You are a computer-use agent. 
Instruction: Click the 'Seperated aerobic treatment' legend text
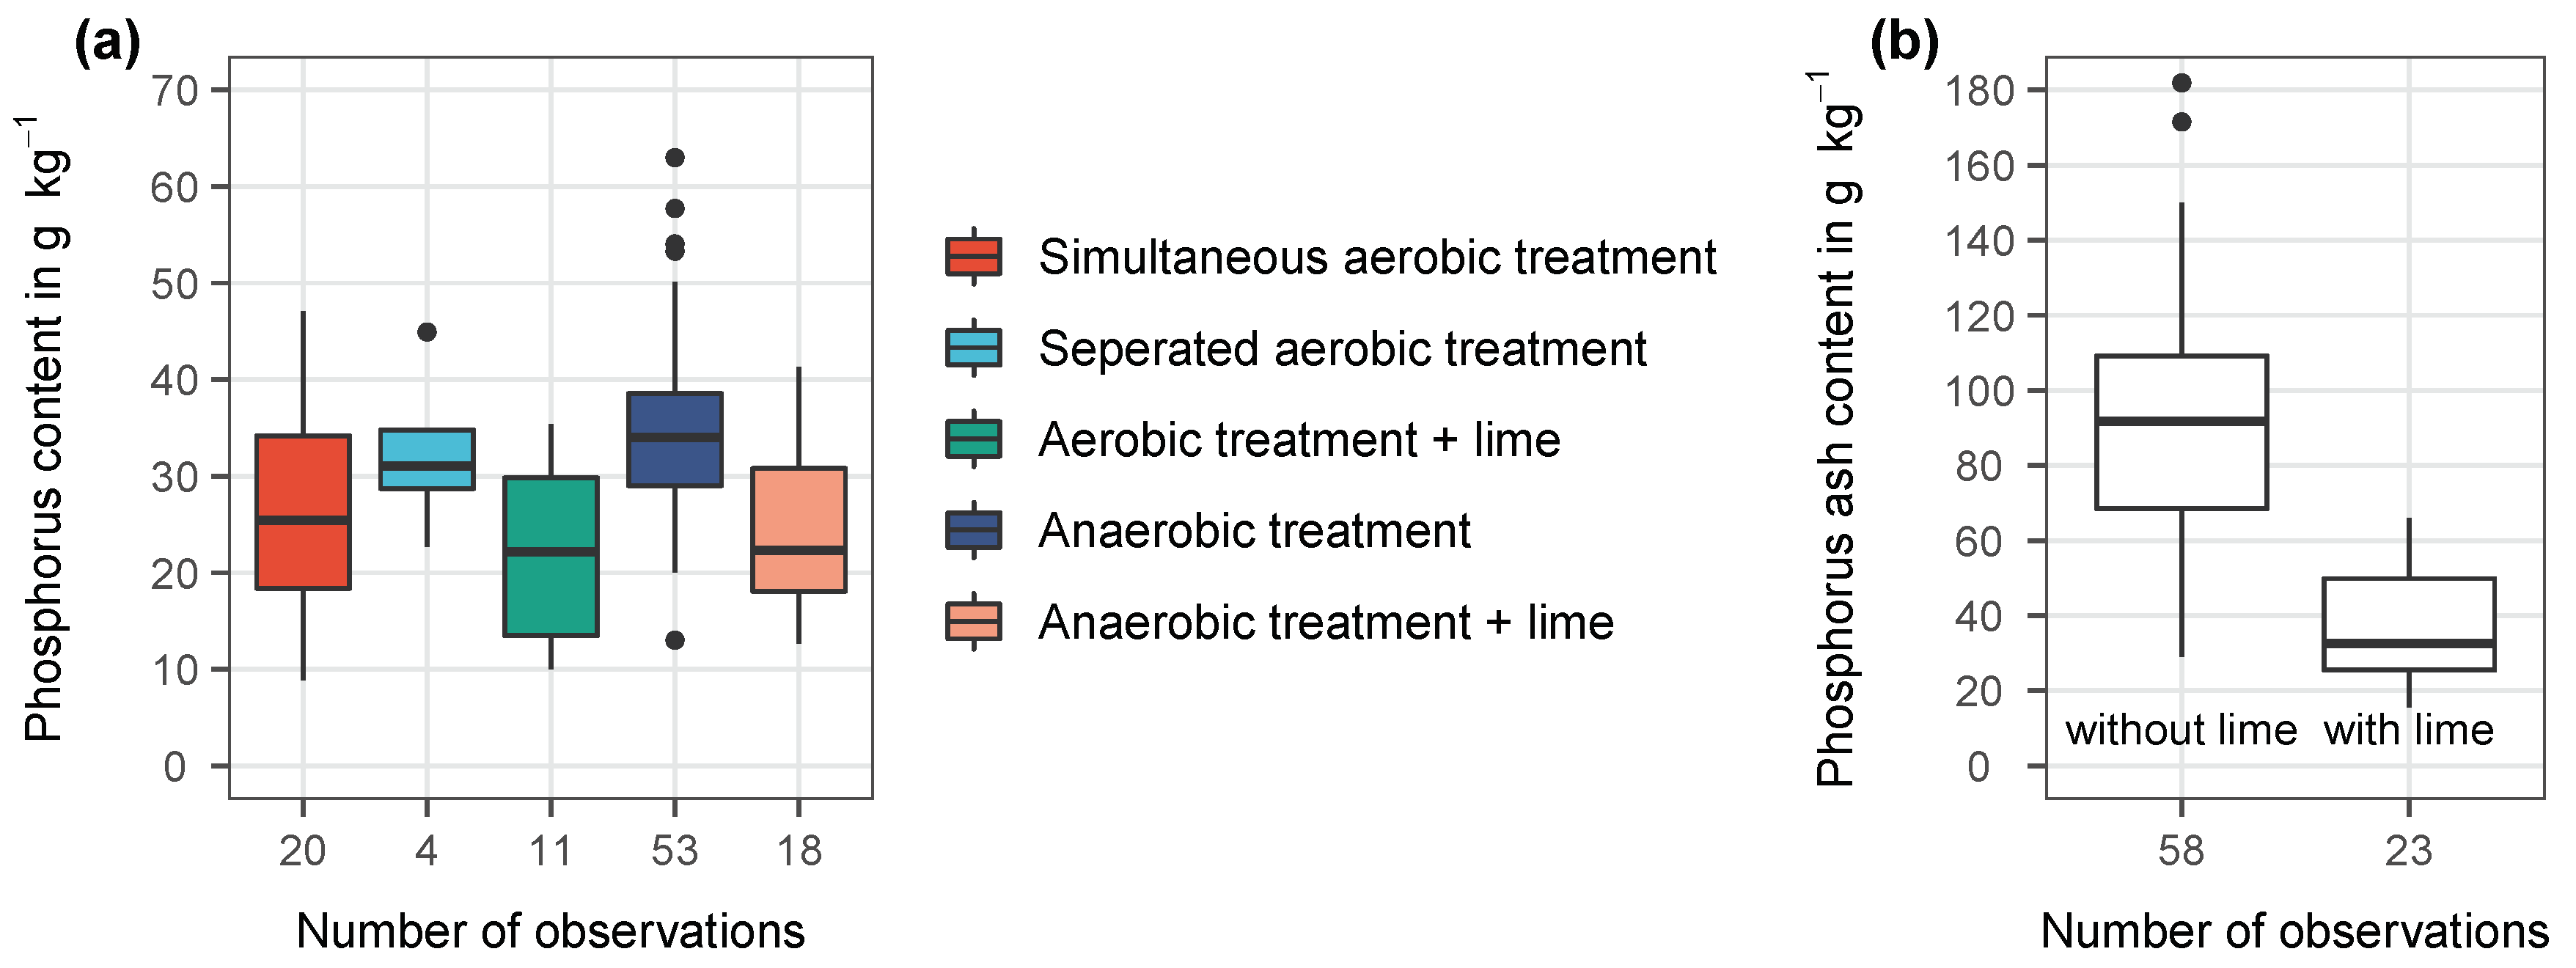1342,349
